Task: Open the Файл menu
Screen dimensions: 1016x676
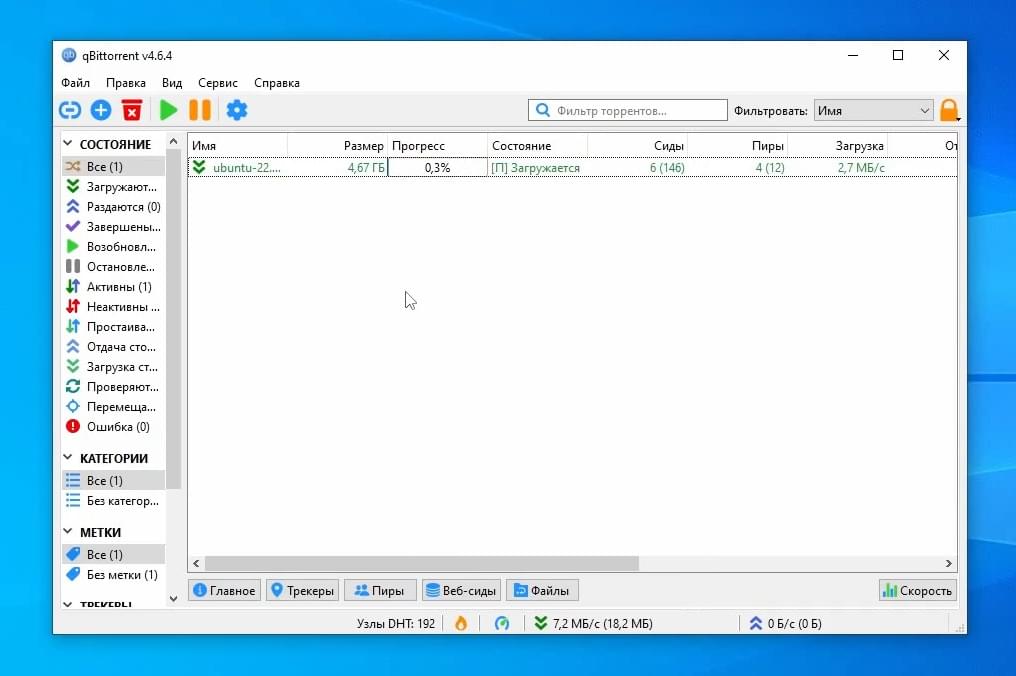Action: pos(76,83)
